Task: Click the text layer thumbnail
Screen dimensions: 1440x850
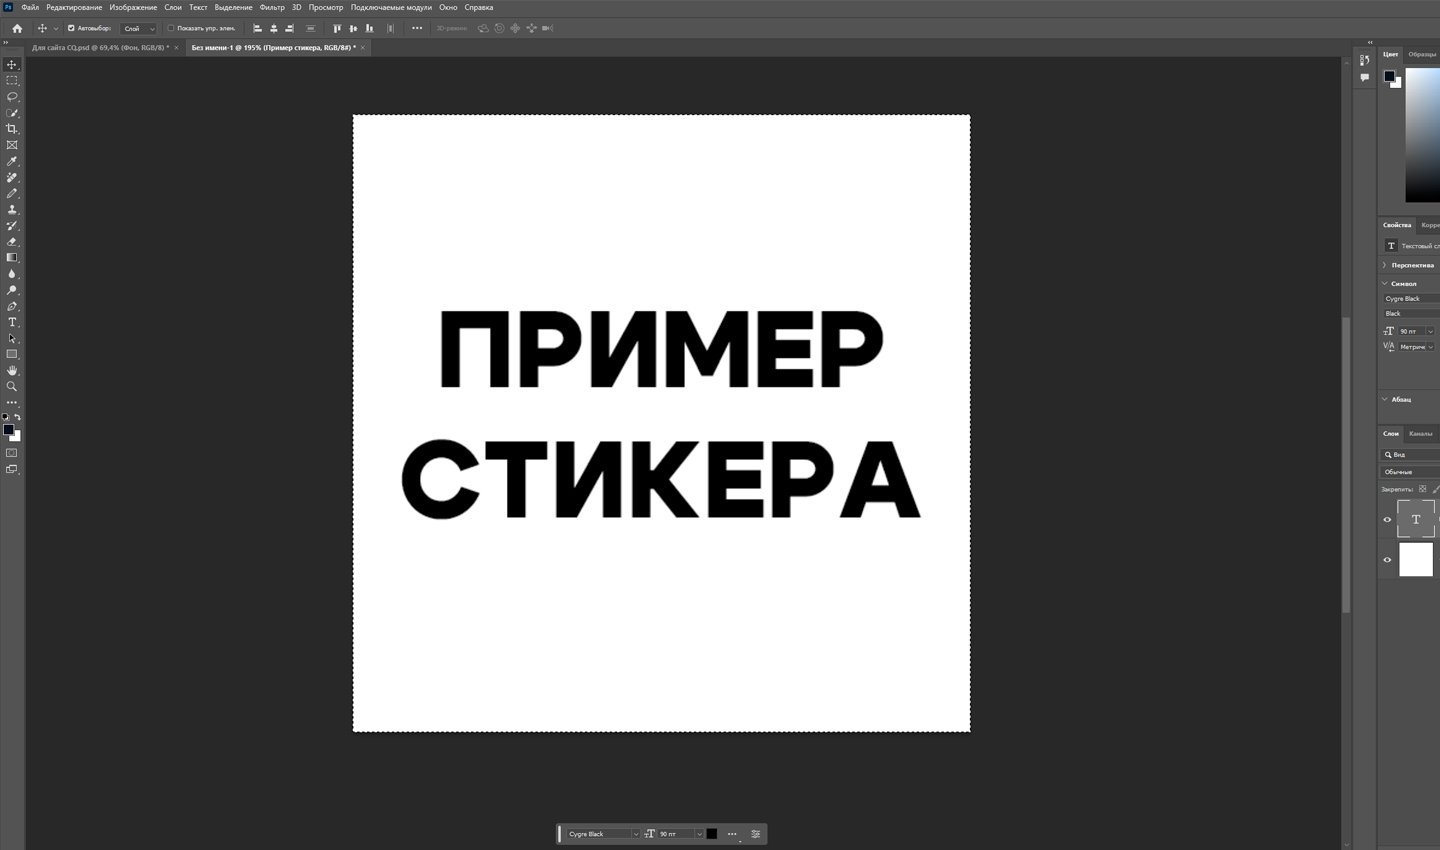Action: tap(1416, 519)
